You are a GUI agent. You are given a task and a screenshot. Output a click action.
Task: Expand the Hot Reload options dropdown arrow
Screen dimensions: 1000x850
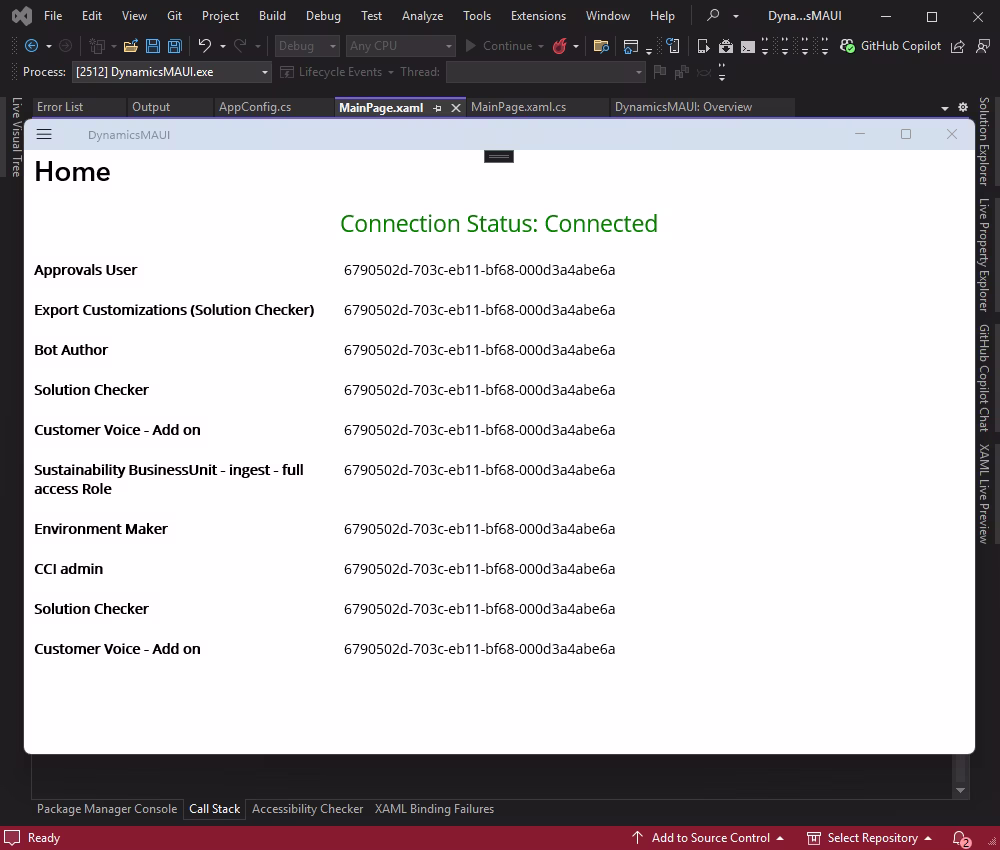pyautogui.click(x=576, y=47)
